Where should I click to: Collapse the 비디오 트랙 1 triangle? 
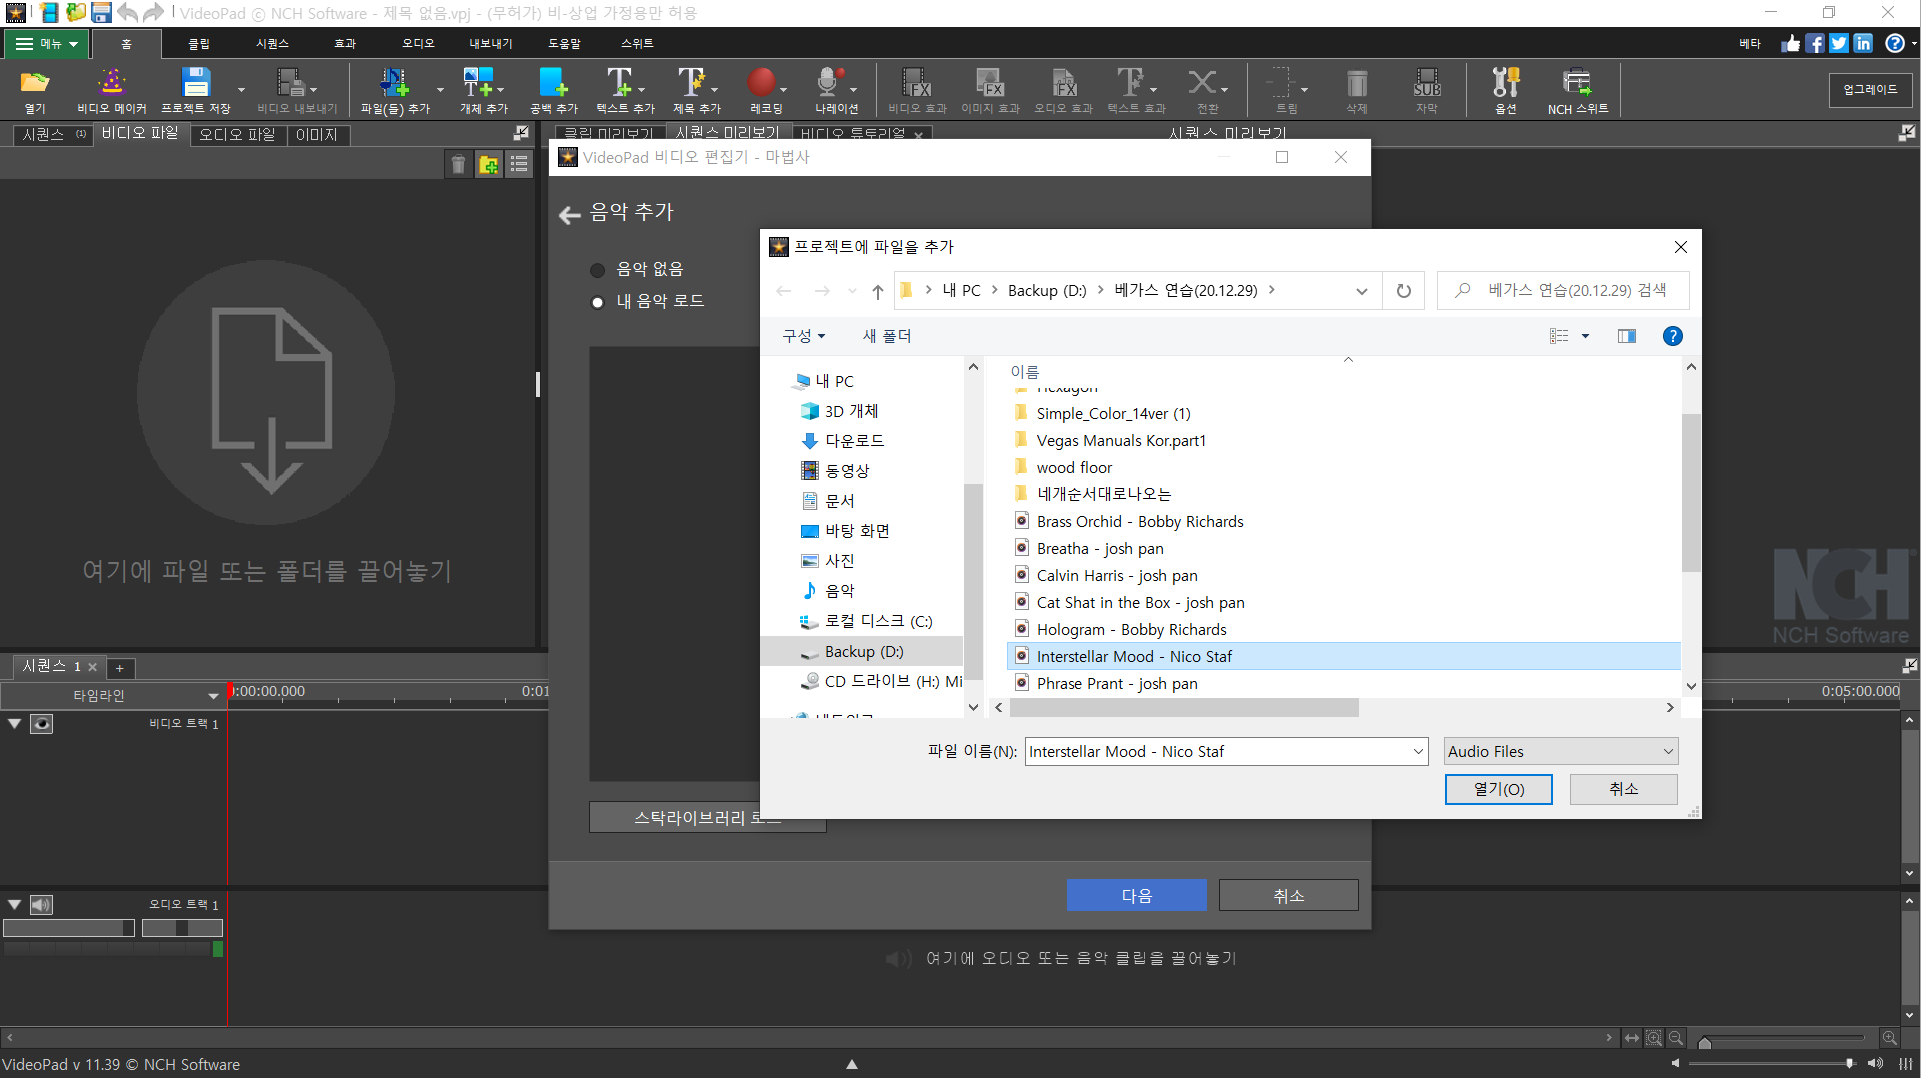14,723
